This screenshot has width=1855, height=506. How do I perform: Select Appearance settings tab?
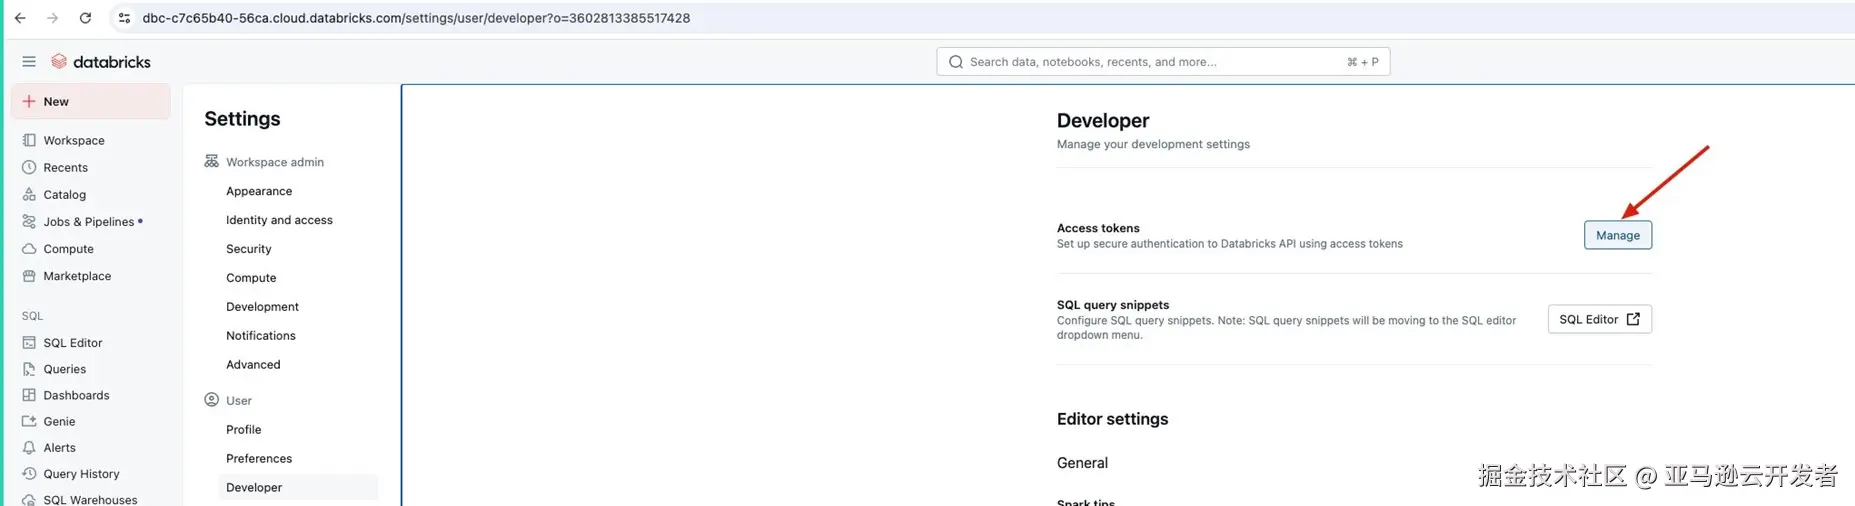pos(259,191)
